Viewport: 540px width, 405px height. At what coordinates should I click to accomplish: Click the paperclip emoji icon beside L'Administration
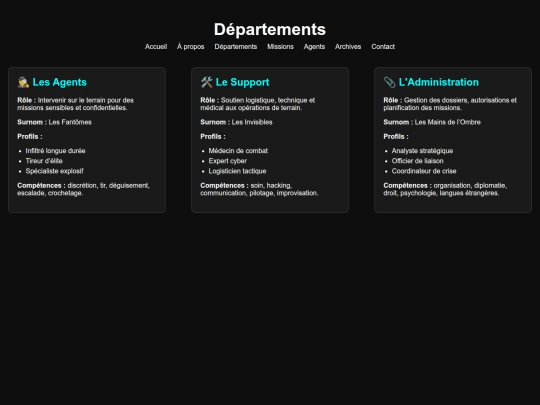coord(390,82)
